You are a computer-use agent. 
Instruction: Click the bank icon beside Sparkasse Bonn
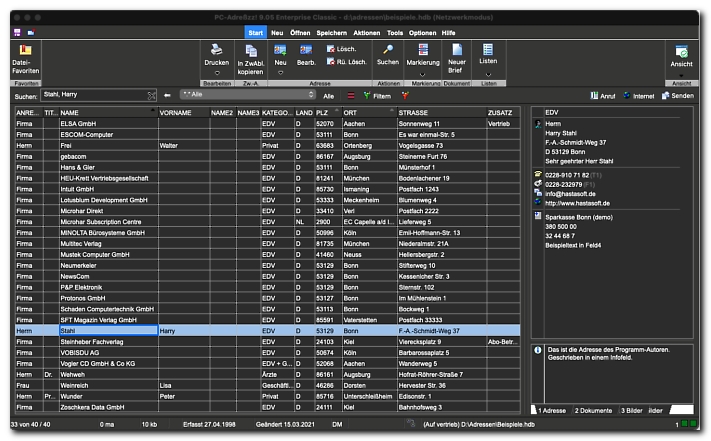tap(538, 216)
